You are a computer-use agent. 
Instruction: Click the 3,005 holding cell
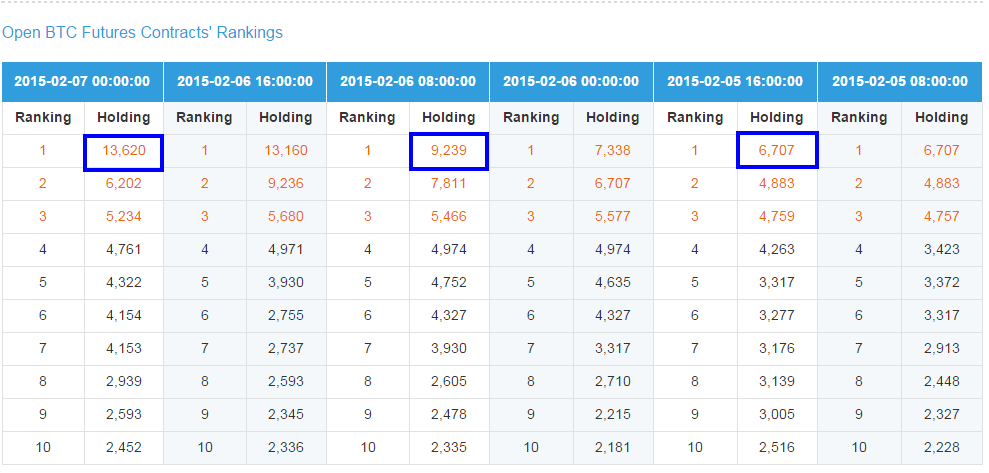[777, 414]
